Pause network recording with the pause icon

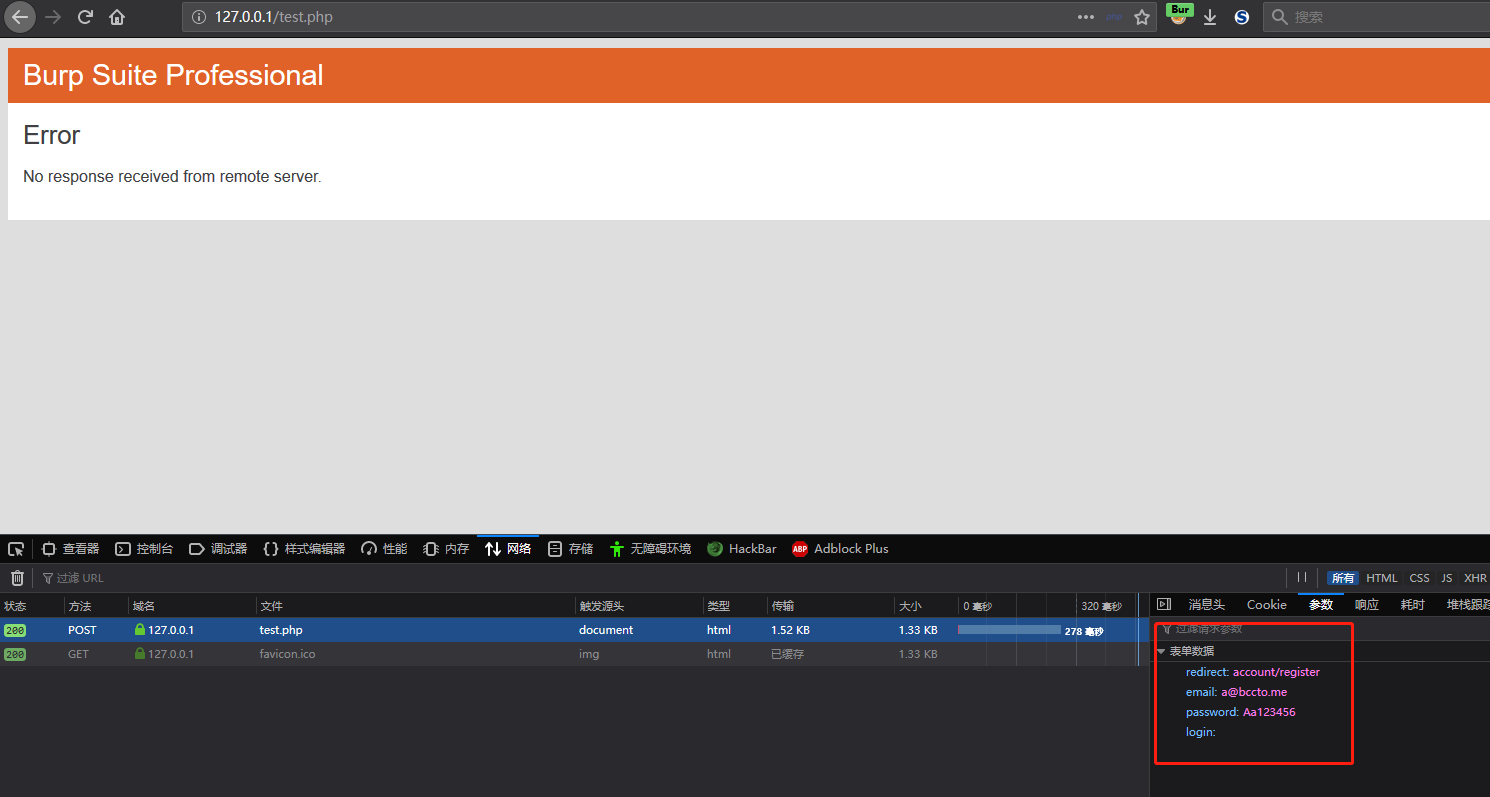[1302, 577]
